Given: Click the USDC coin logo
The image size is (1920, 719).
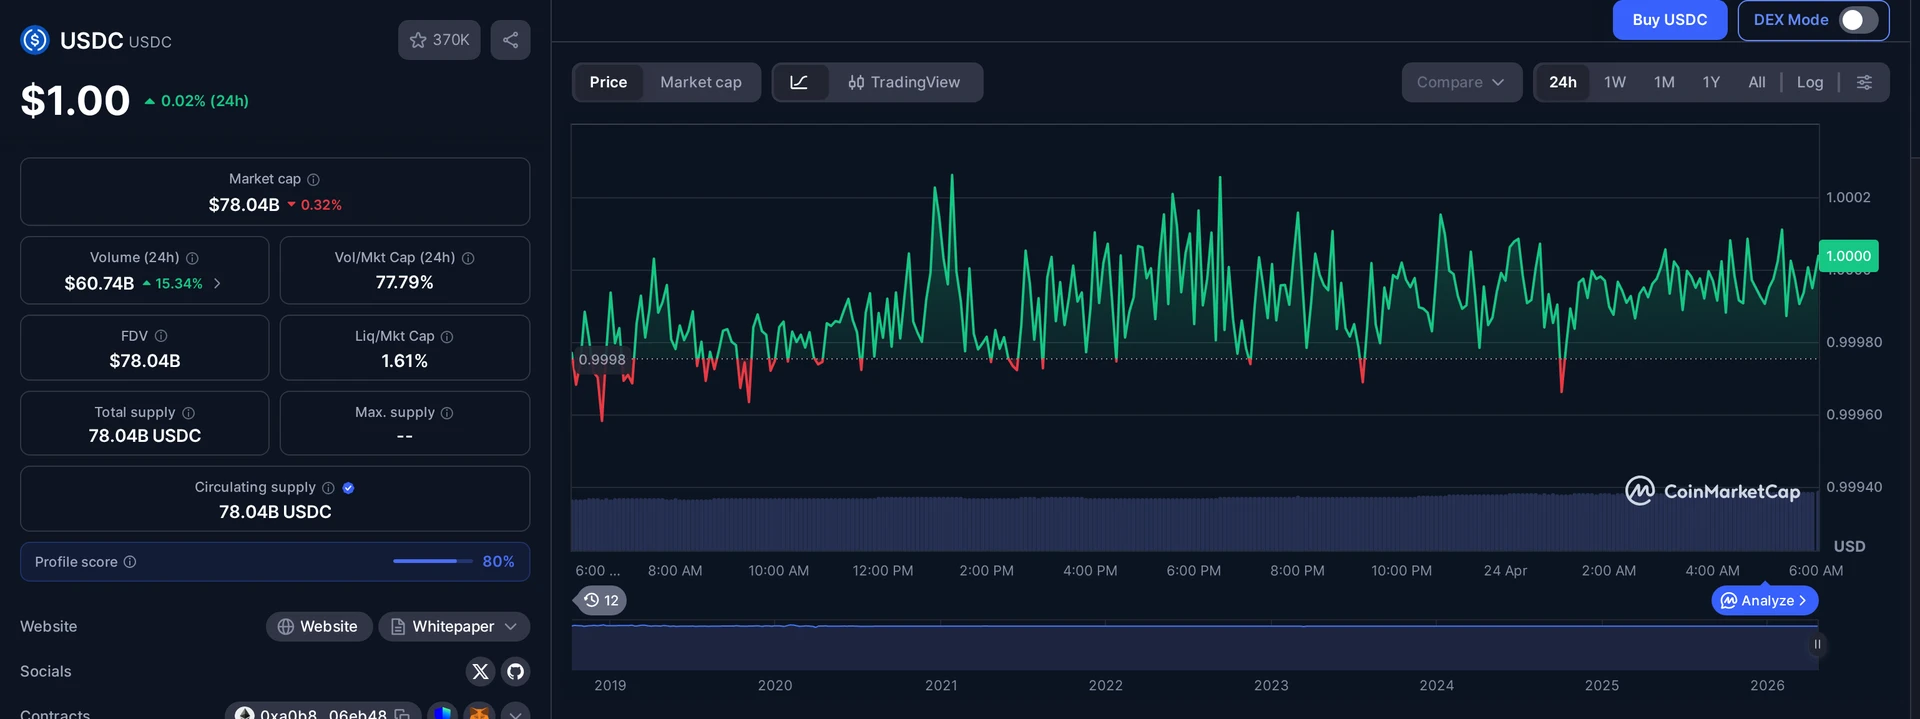Looking at the screenshot, I should coord(35,40).
